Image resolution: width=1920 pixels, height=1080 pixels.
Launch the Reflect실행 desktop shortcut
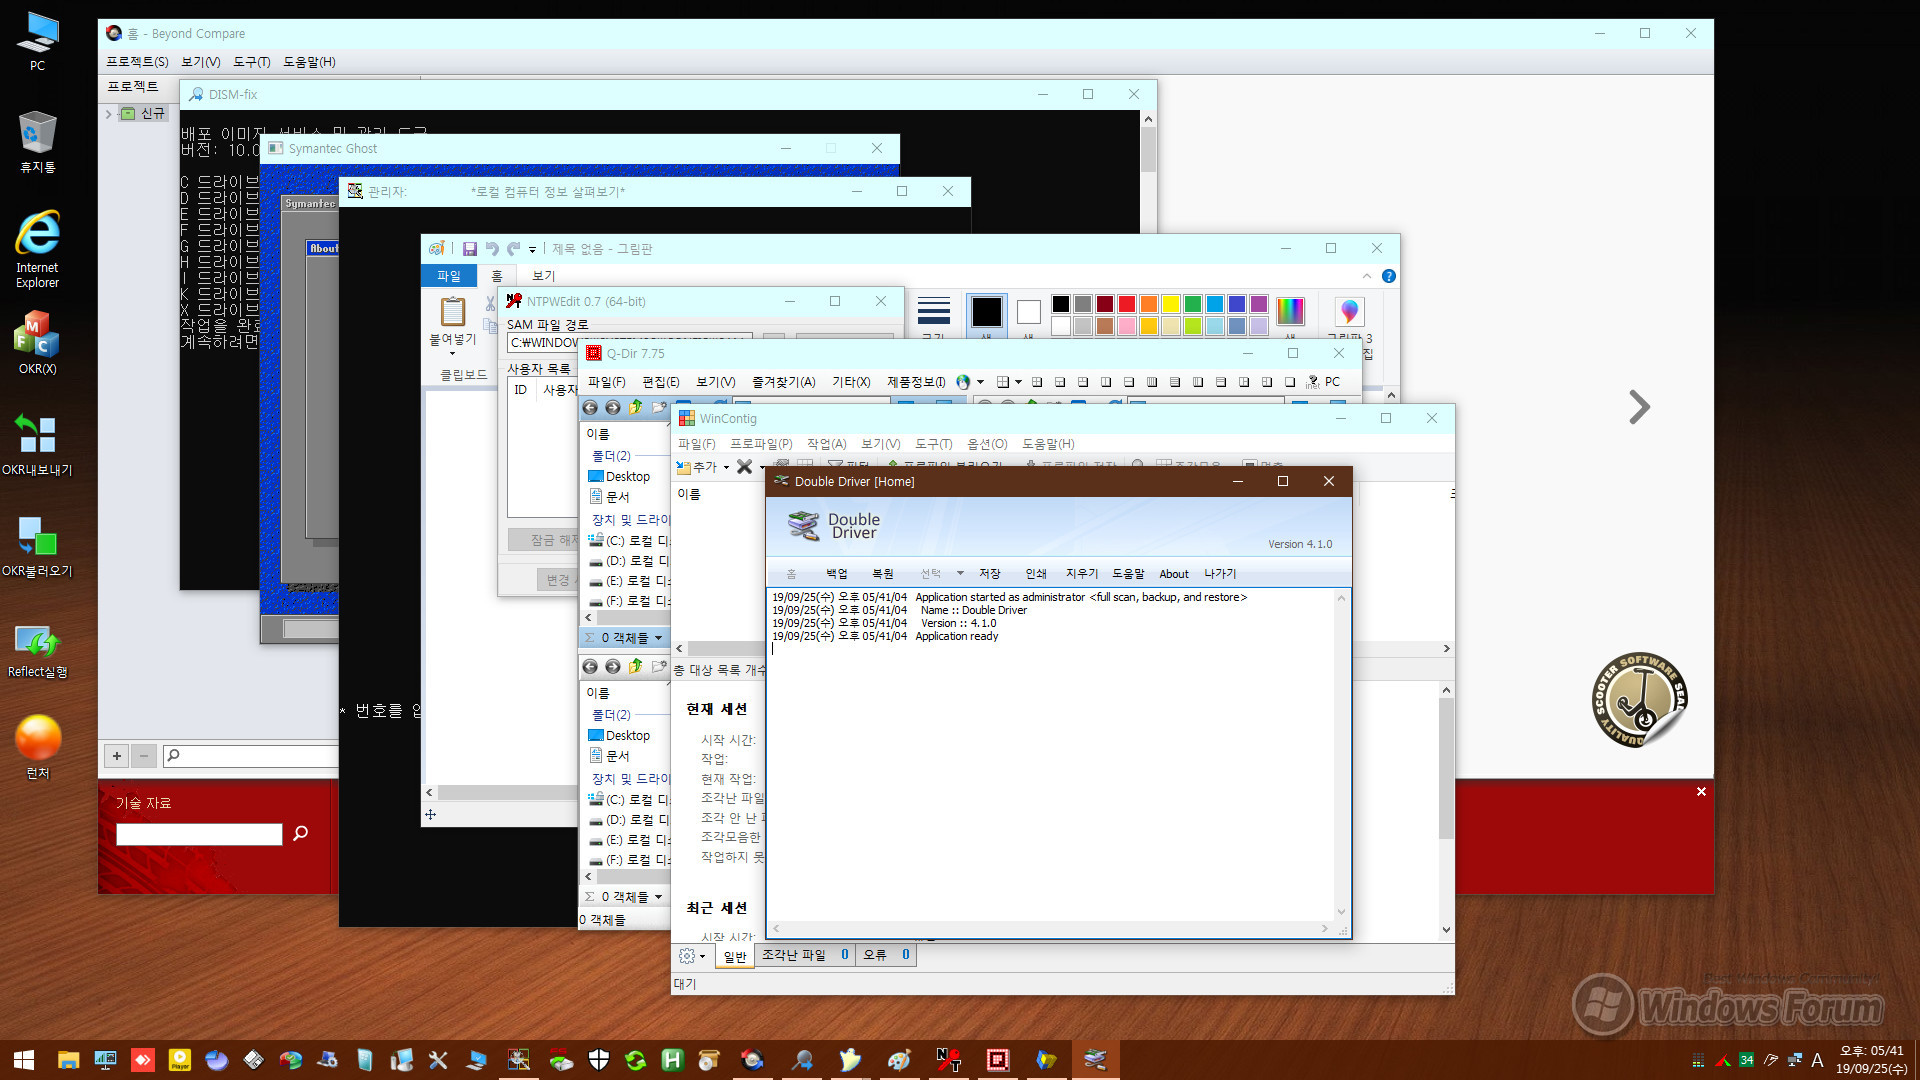(37, 650)
